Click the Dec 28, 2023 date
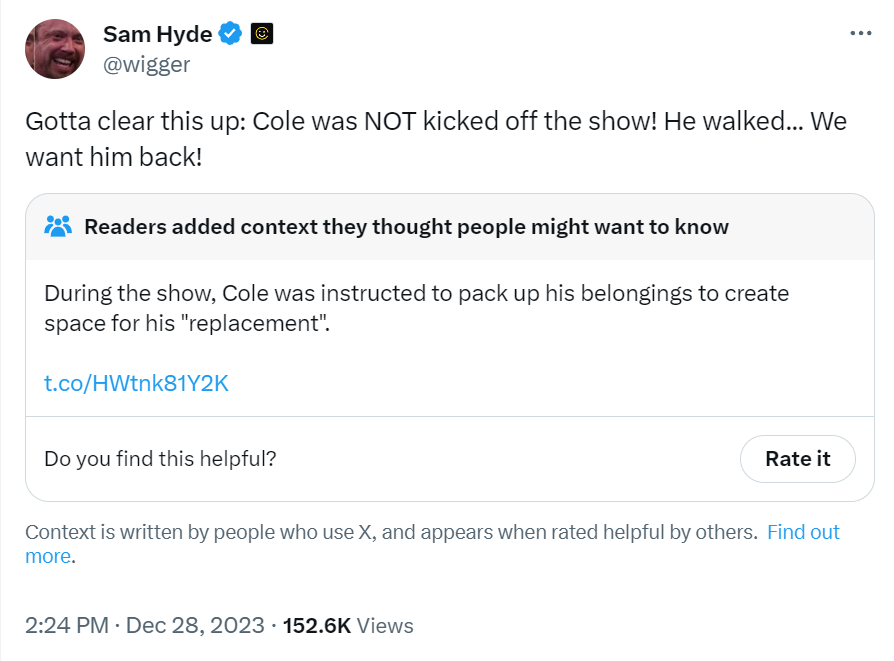This screenshot has height=661, width=894. tap(195, 625)
